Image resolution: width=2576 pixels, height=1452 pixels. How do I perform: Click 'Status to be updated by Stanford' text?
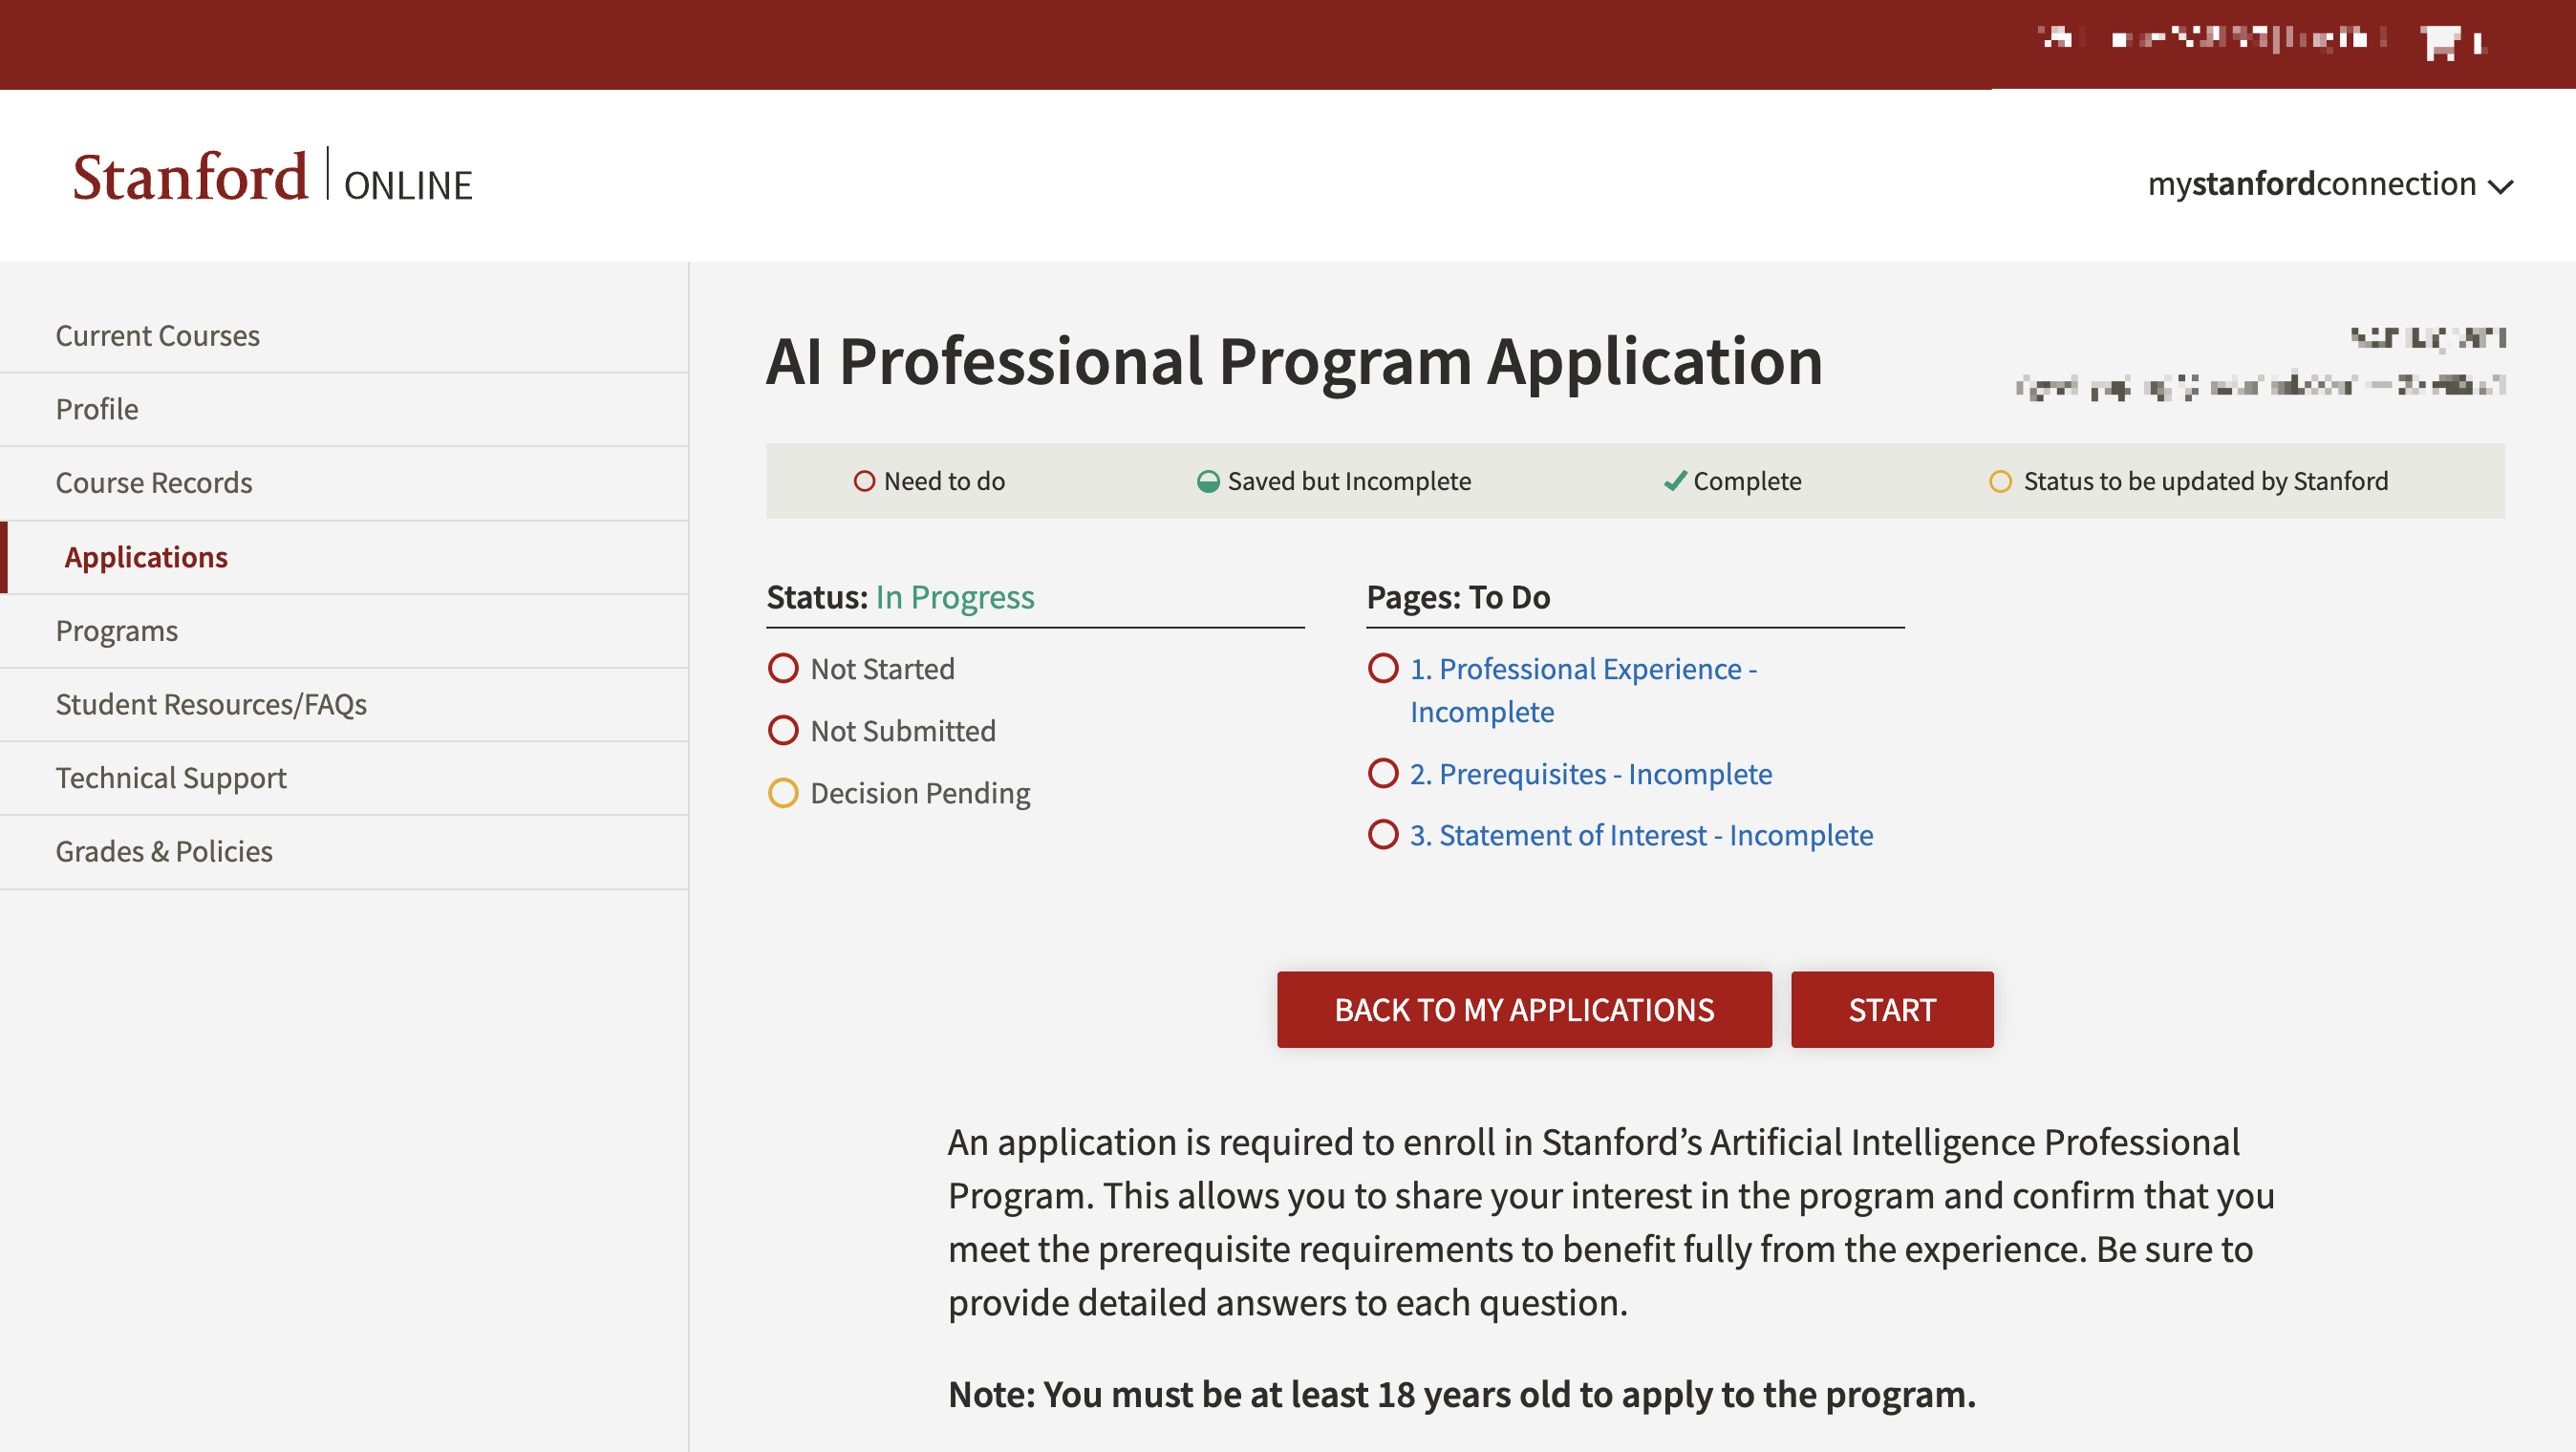2205,481
